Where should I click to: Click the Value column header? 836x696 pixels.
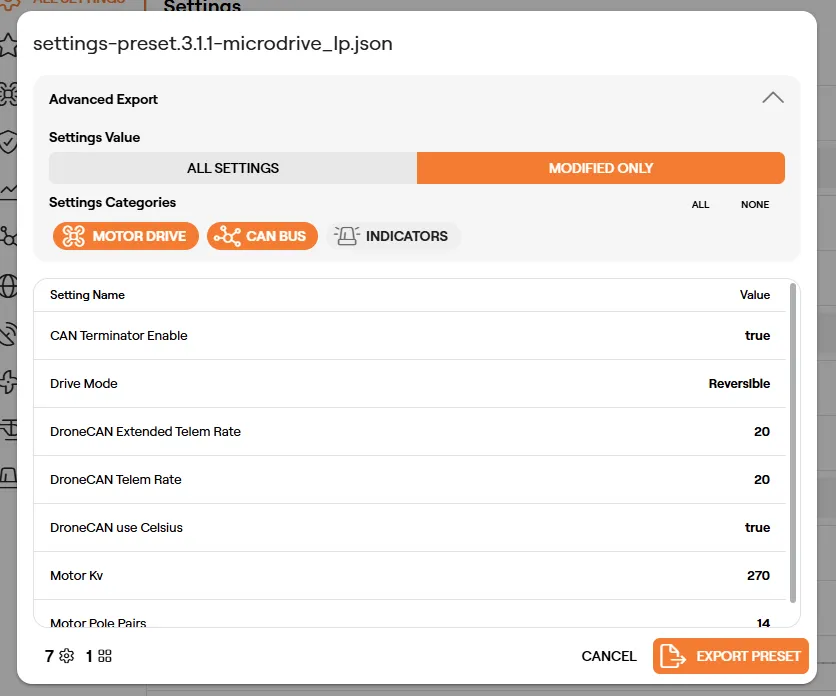[754, 295]
